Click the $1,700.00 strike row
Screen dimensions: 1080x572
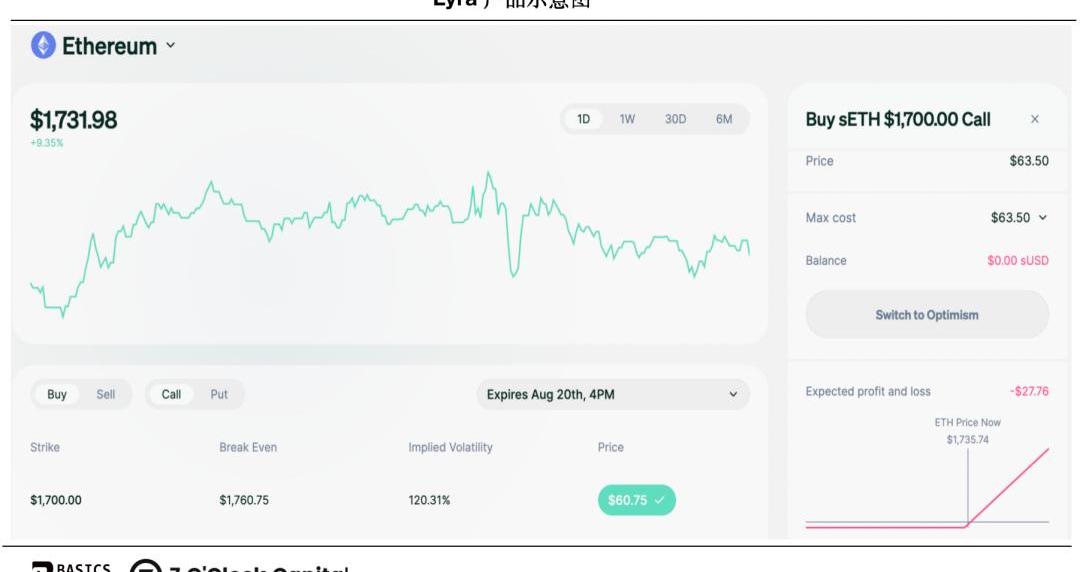[x=56, y=500]
